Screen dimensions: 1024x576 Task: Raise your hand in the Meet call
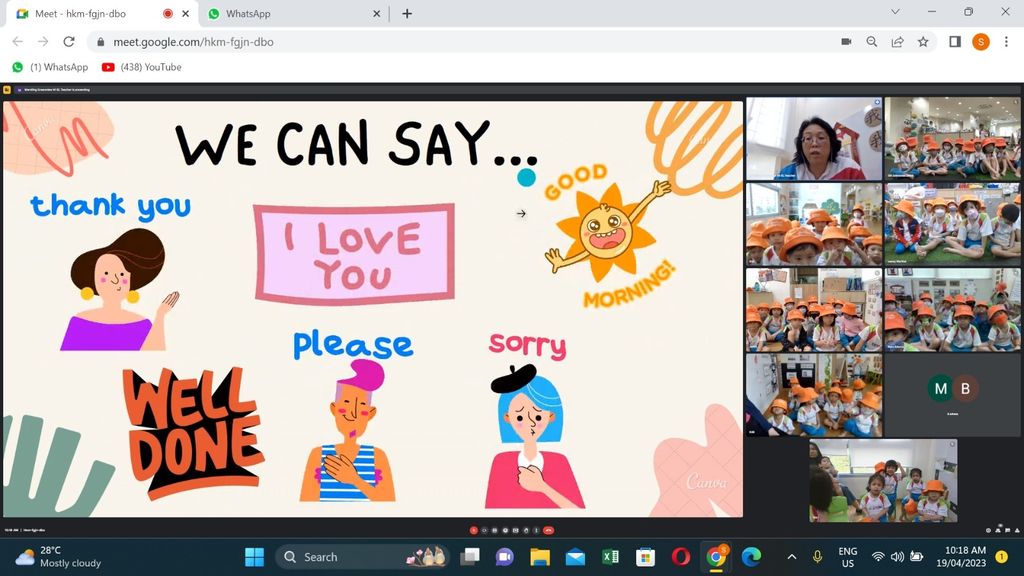pyautogui.click(x=526, y=530)
